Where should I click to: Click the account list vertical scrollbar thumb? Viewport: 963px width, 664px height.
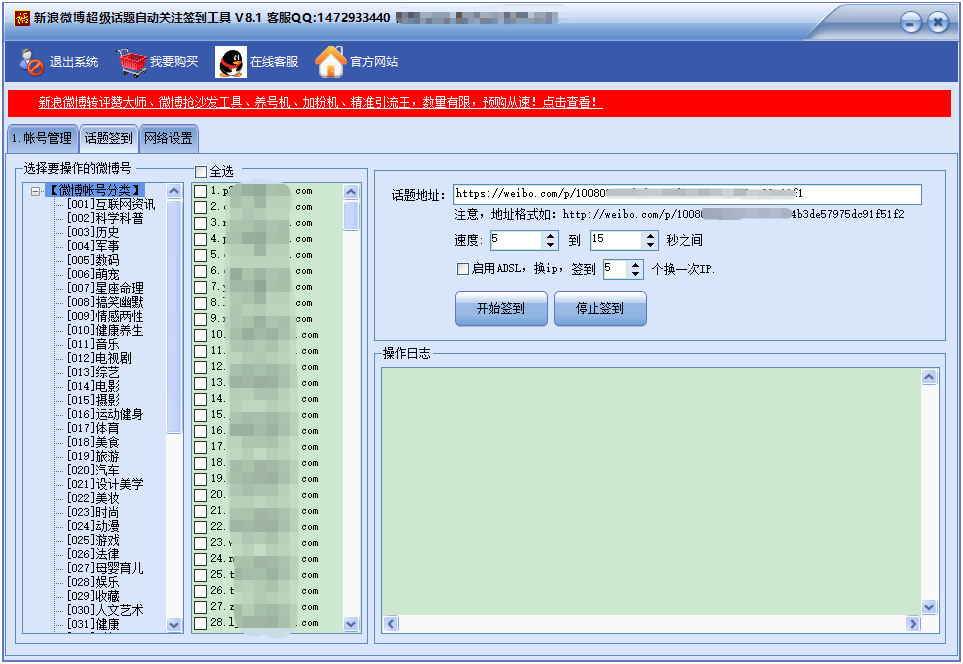(x=351, y=216)
